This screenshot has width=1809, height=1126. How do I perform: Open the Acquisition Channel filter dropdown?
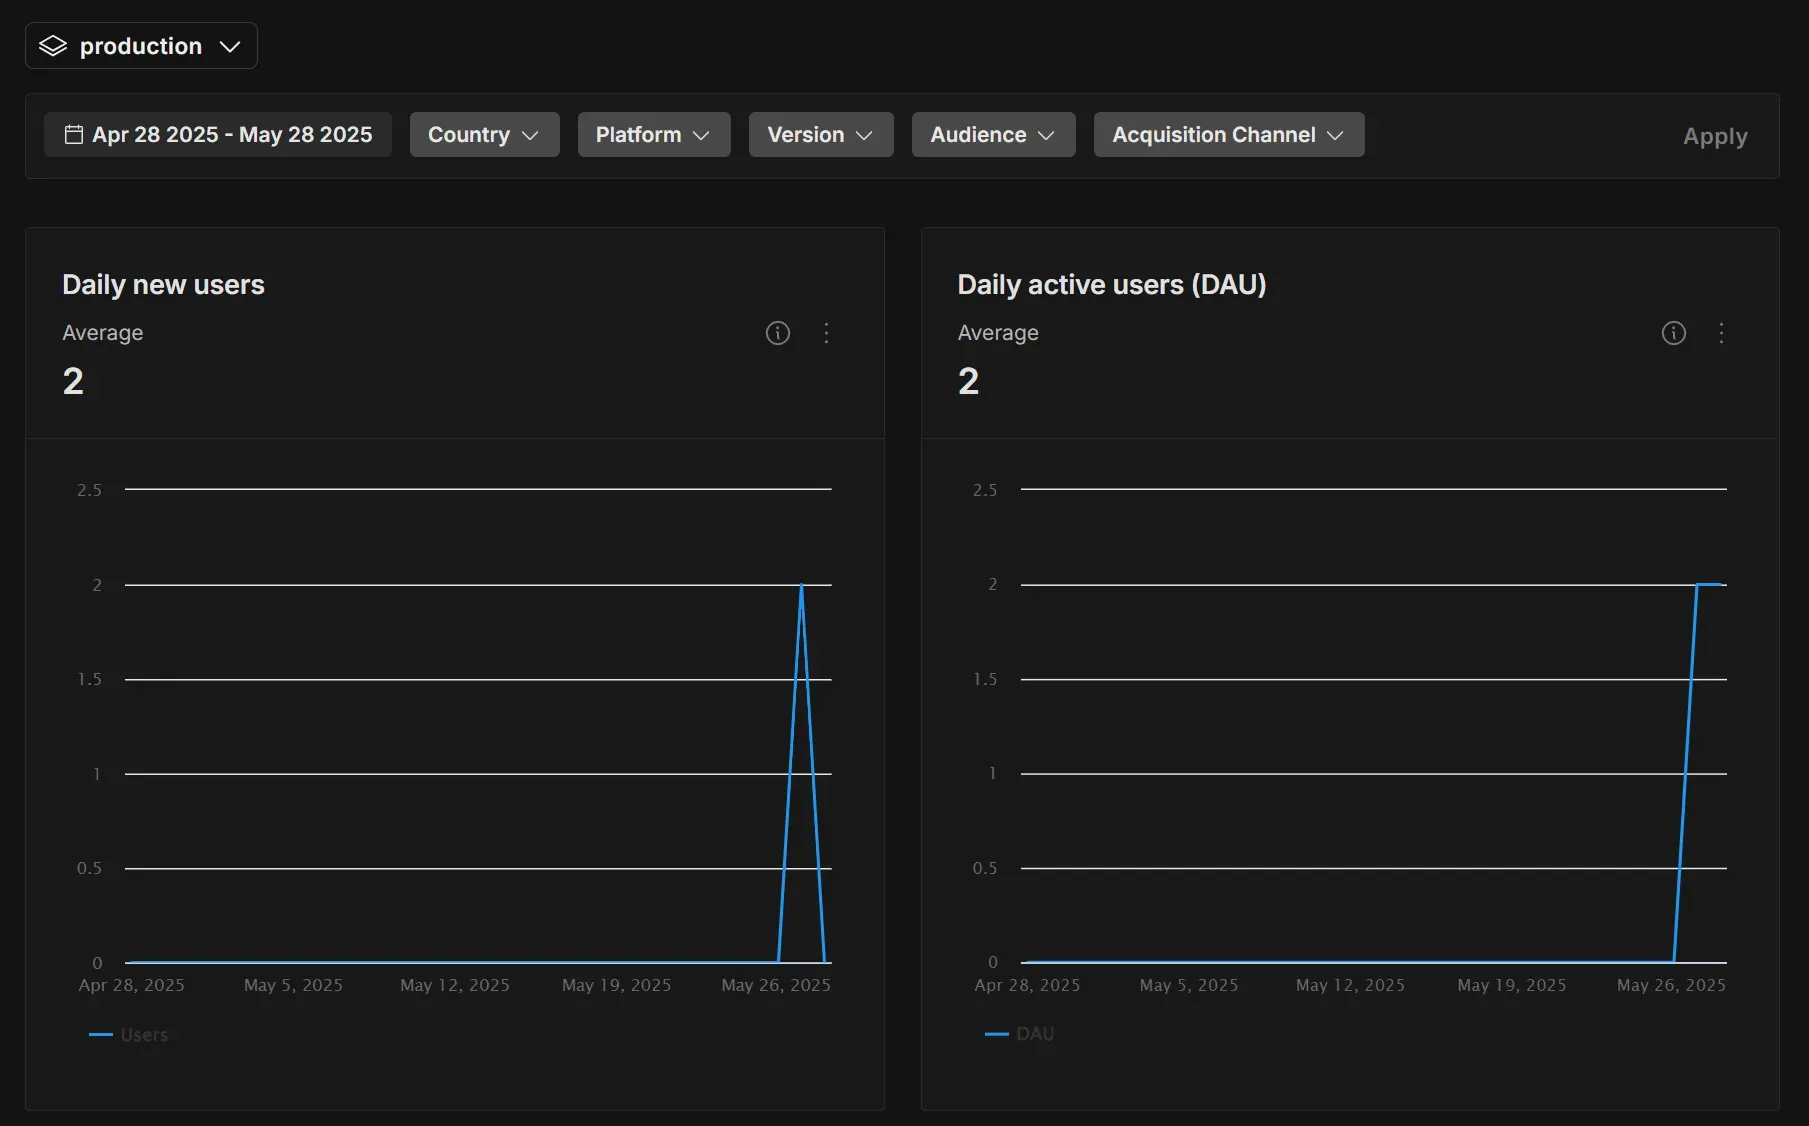click(x=1229, y=134)
